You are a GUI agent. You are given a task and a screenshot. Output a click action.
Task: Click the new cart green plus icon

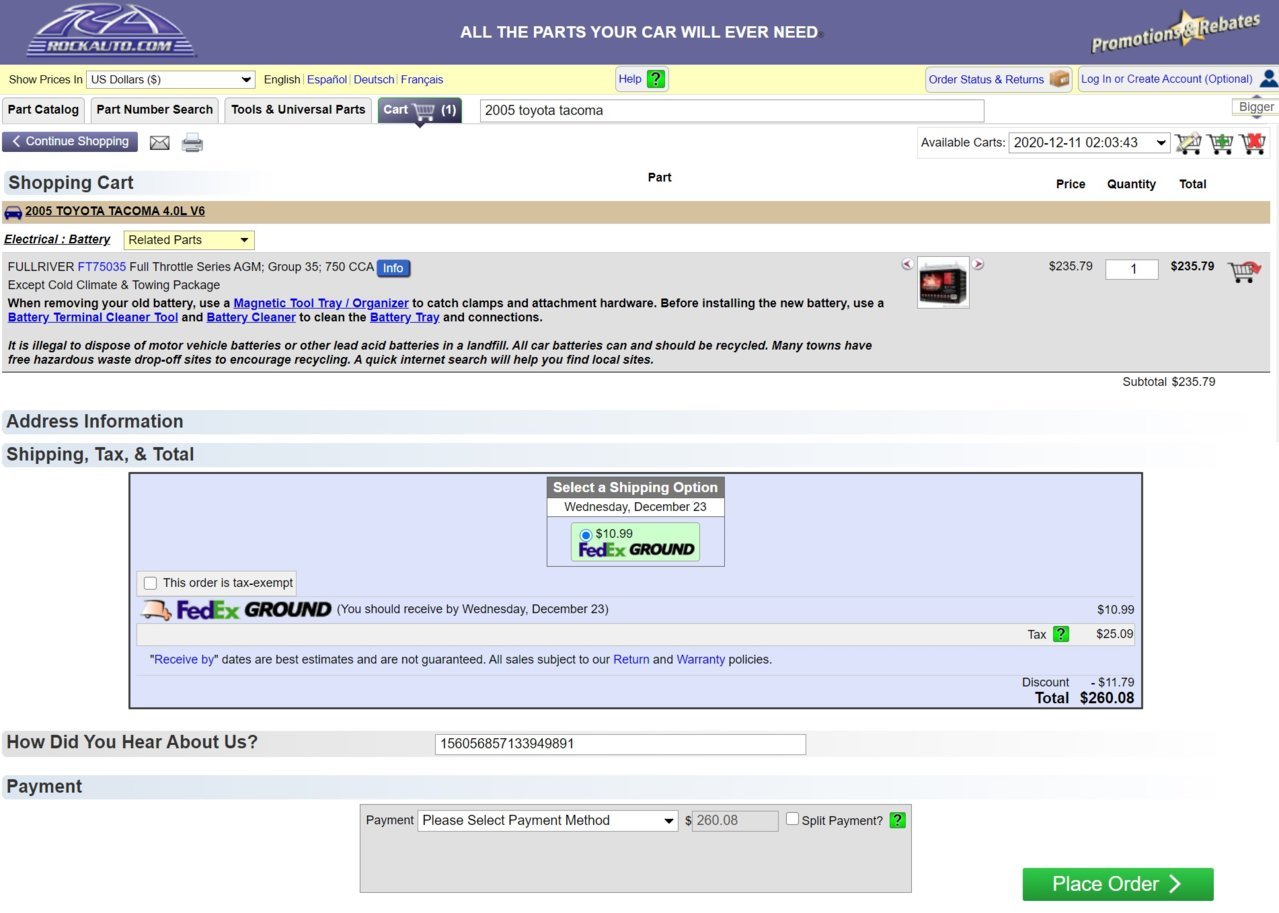pos(1220,143)
